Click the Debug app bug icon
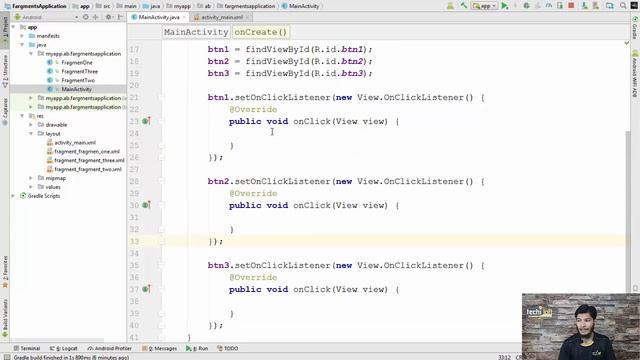Screen dimensions: 640x360 tap(527, 6)
